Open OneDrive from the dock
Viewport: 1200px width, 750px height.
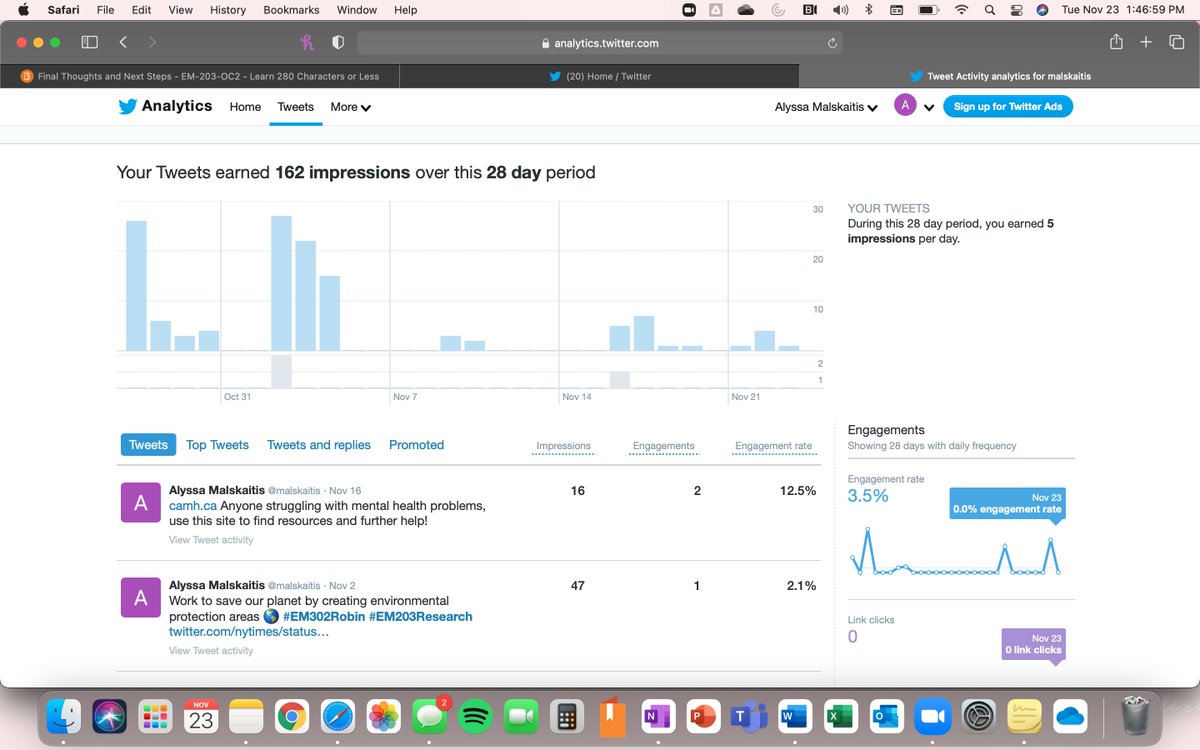[1069, 716]
